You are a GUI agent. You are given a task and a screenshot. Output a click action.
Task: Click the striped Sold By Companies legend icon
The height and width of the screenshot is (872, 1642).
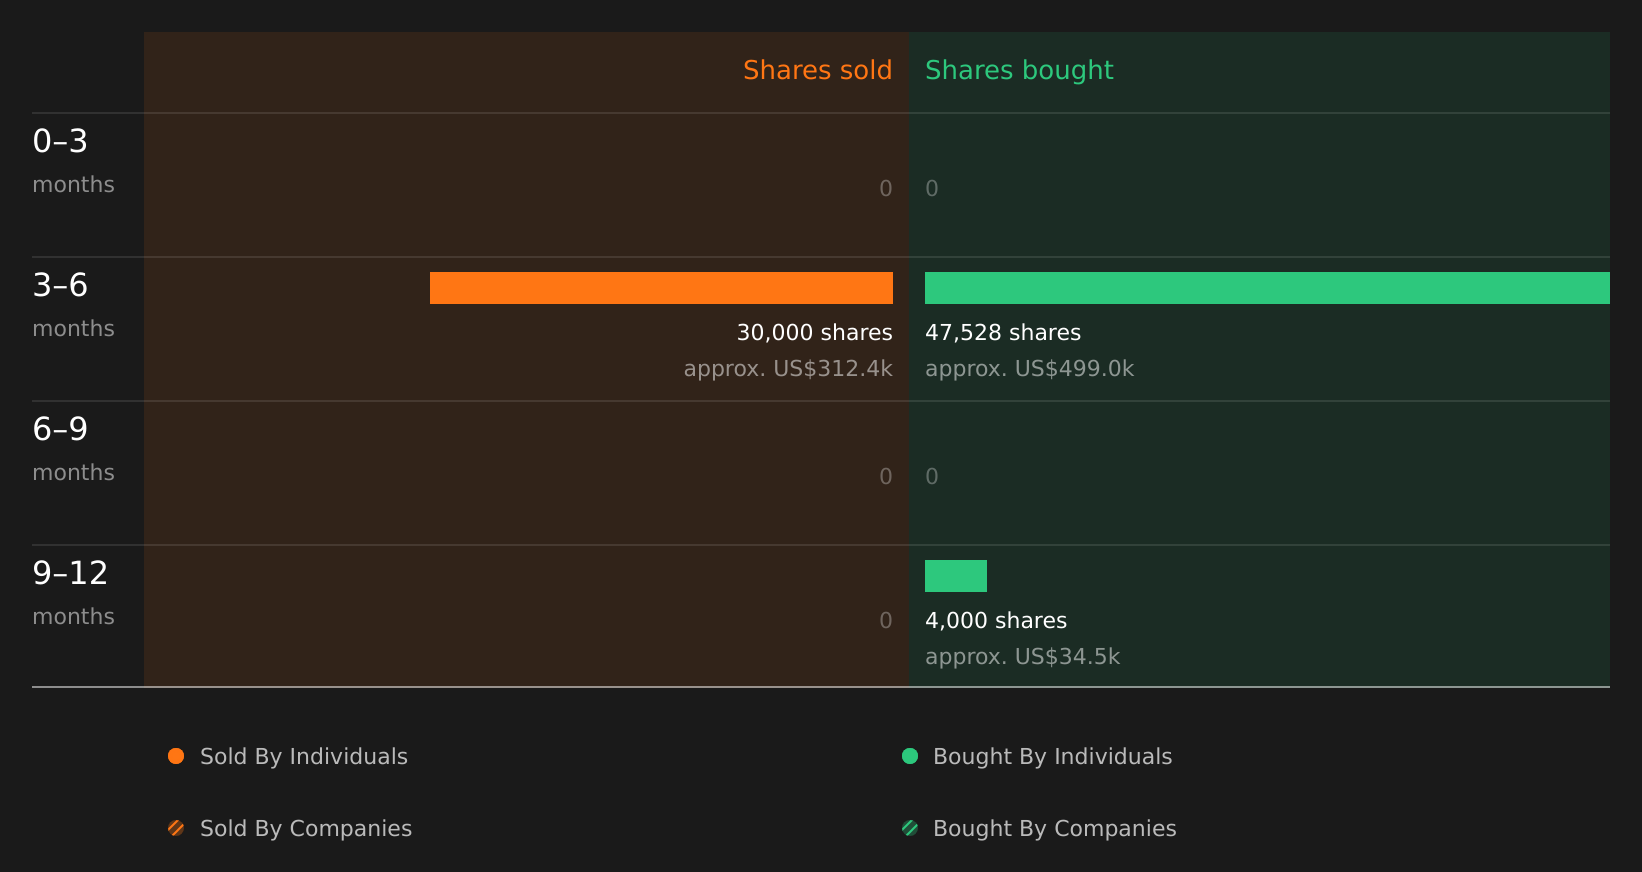[176, 828]
